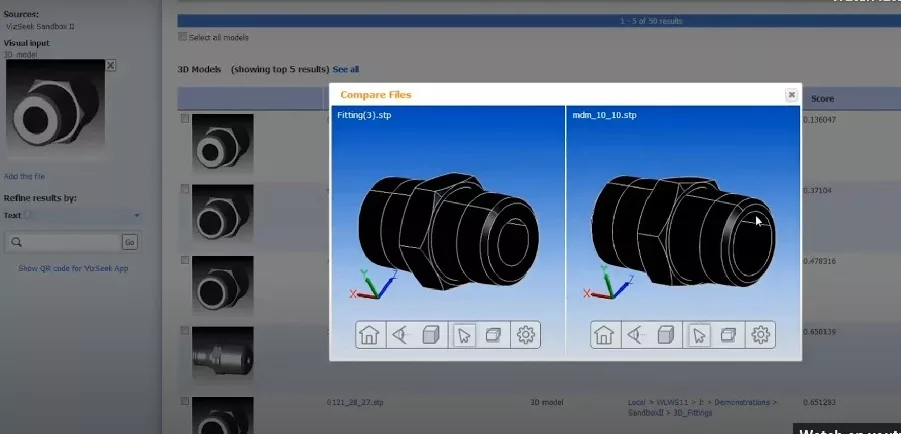Click the magnifier icon in the refine search box
Viewport: 901px width, 434px height.
pyautogui.click(x=17, y=242)
